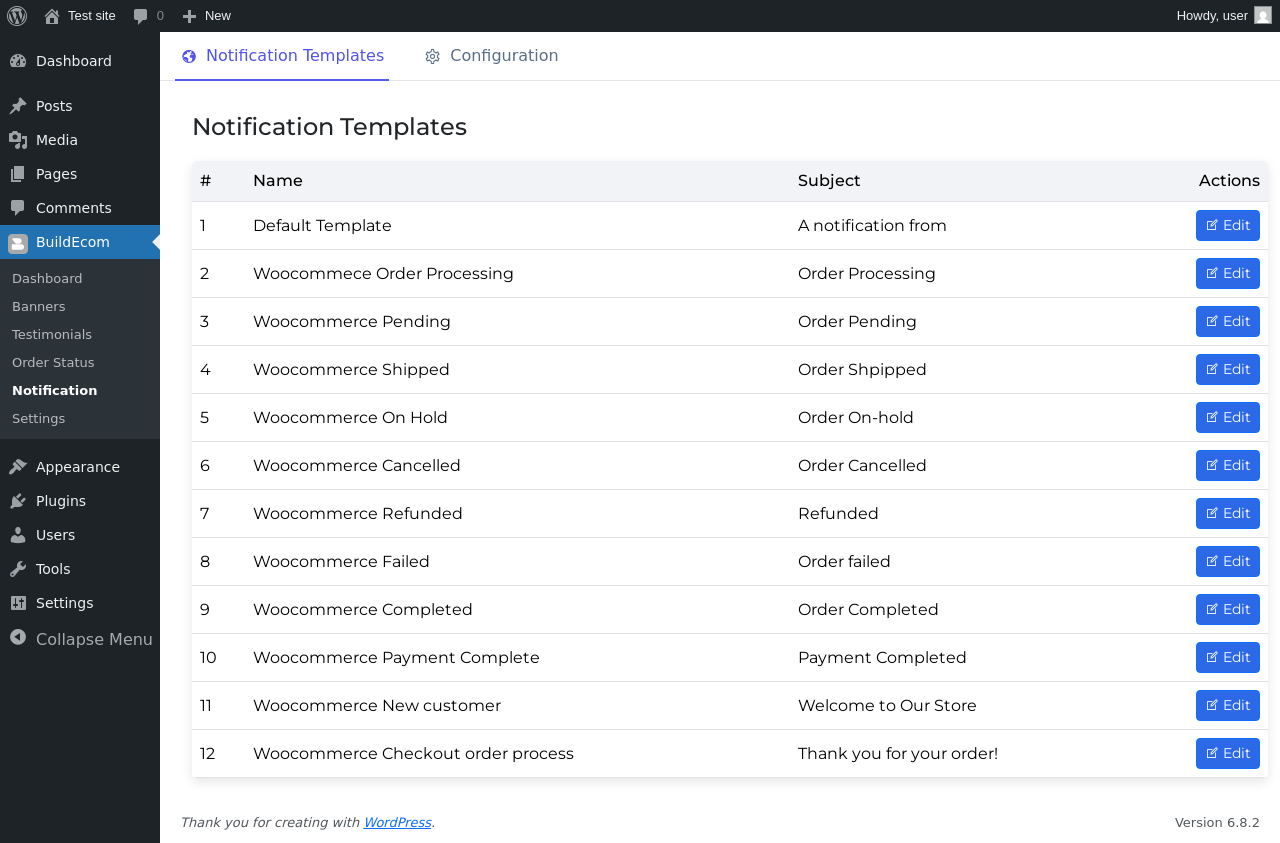Edit Woocommerce Payment Complete template
This screenshot has width=1280, height=843.
(1228, 657)
